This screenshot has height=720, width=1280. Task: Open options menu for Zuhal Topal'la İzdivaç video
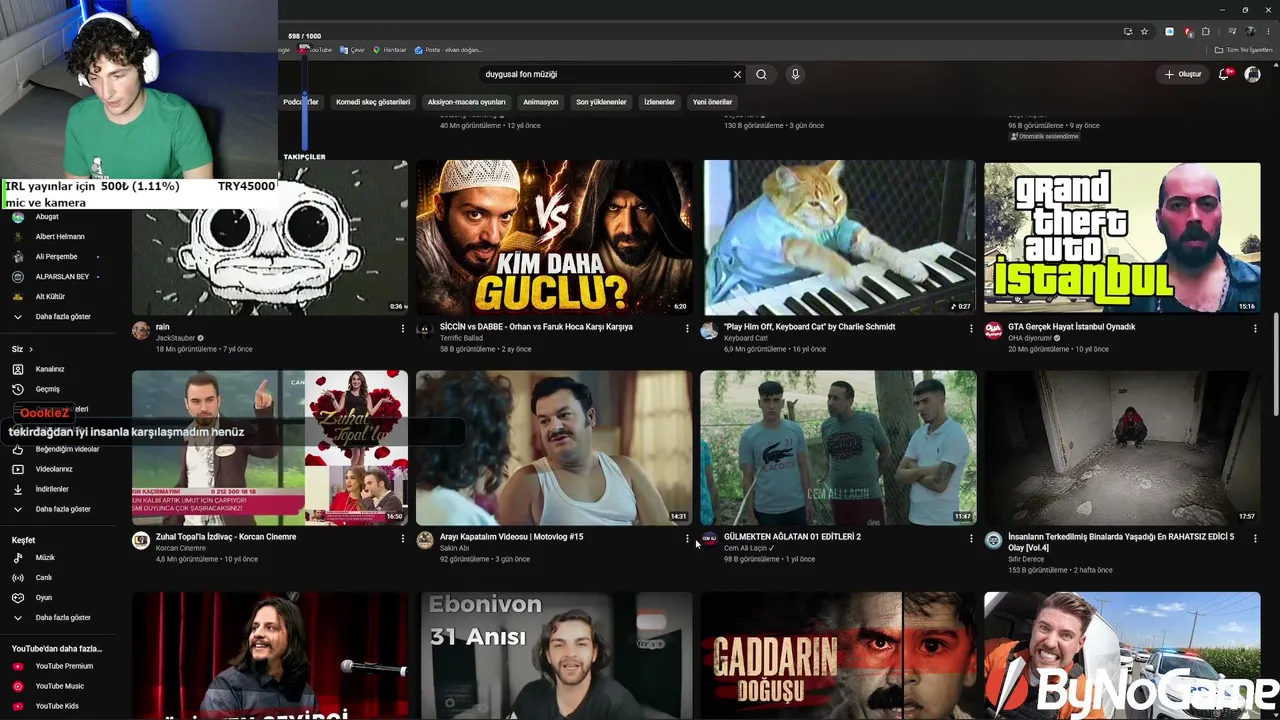pyautogui.click(x=403, y=538)
